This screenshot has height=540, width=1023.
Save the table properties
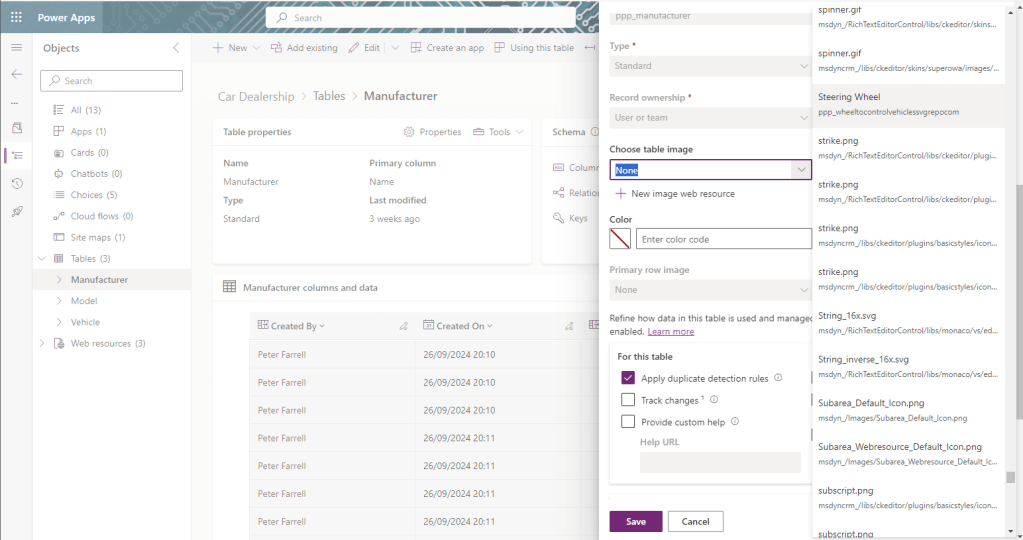click(x=635, y=521)
